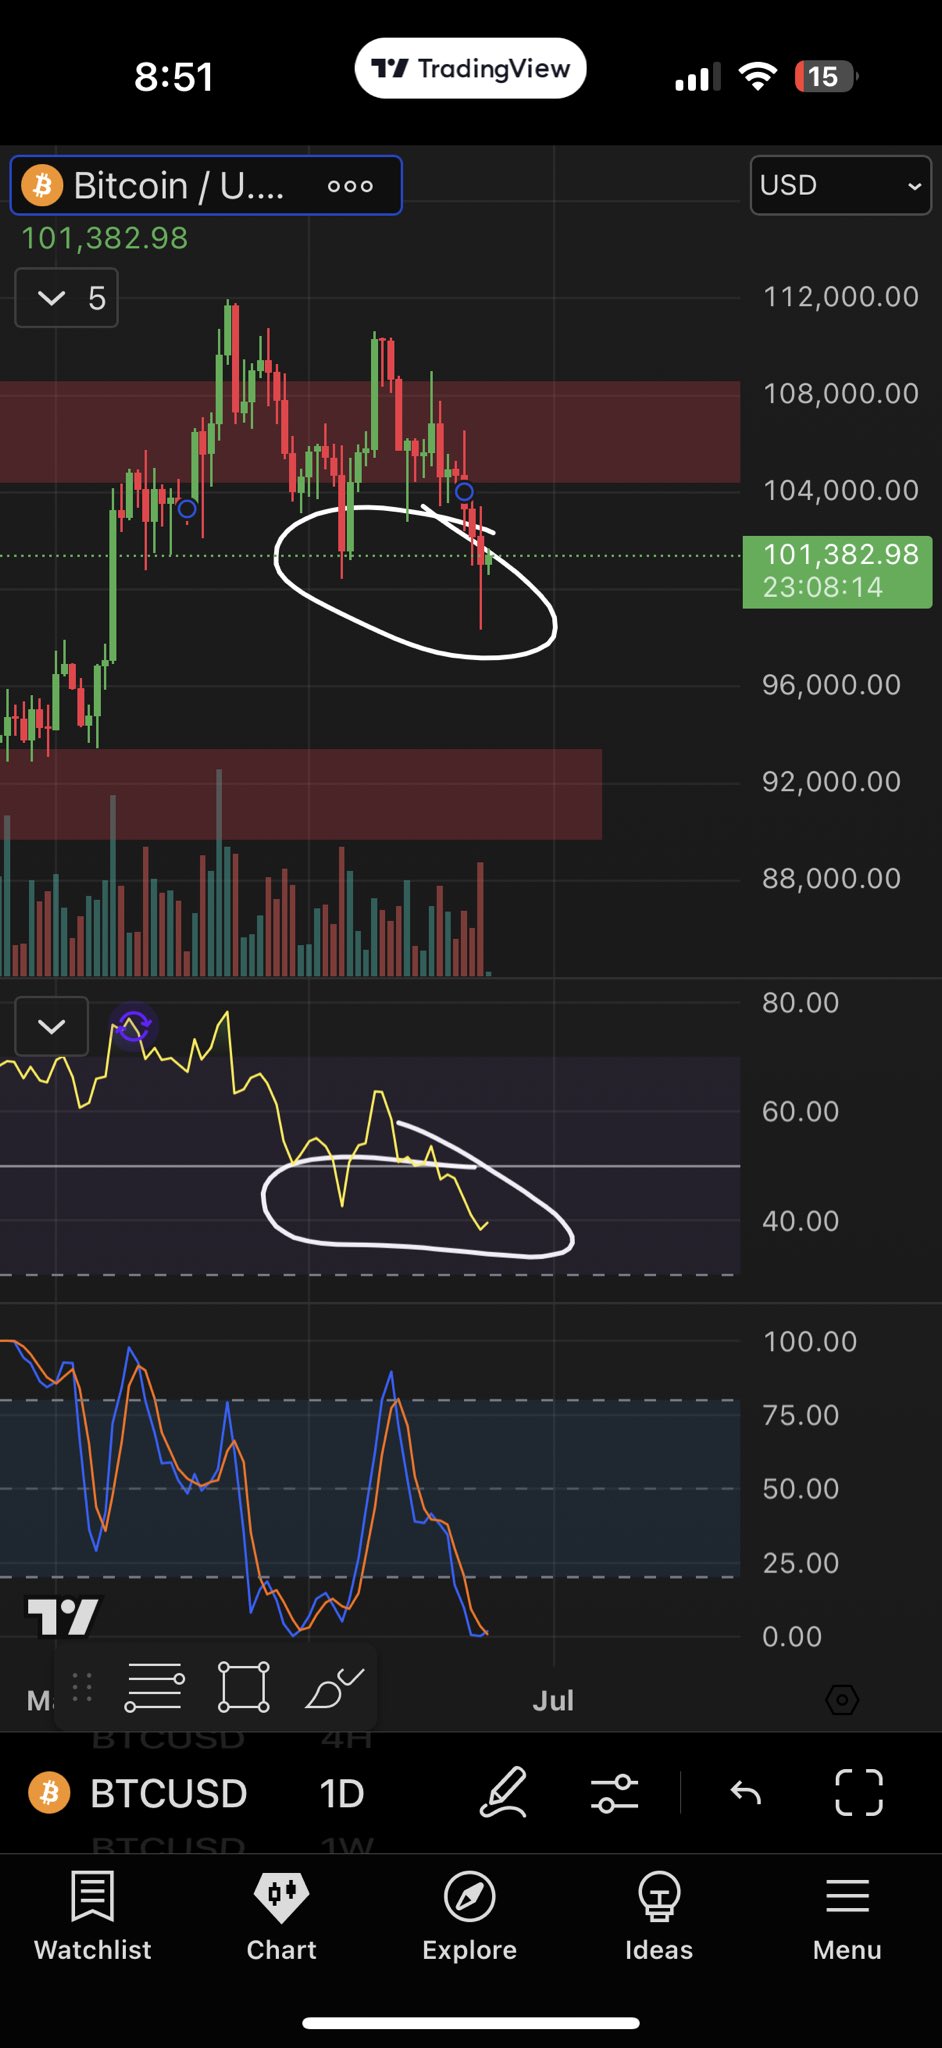The image size is (942, 2048).
Task: Tap the RSI scale value 40.00
Action: click(x=801, y=1221)
